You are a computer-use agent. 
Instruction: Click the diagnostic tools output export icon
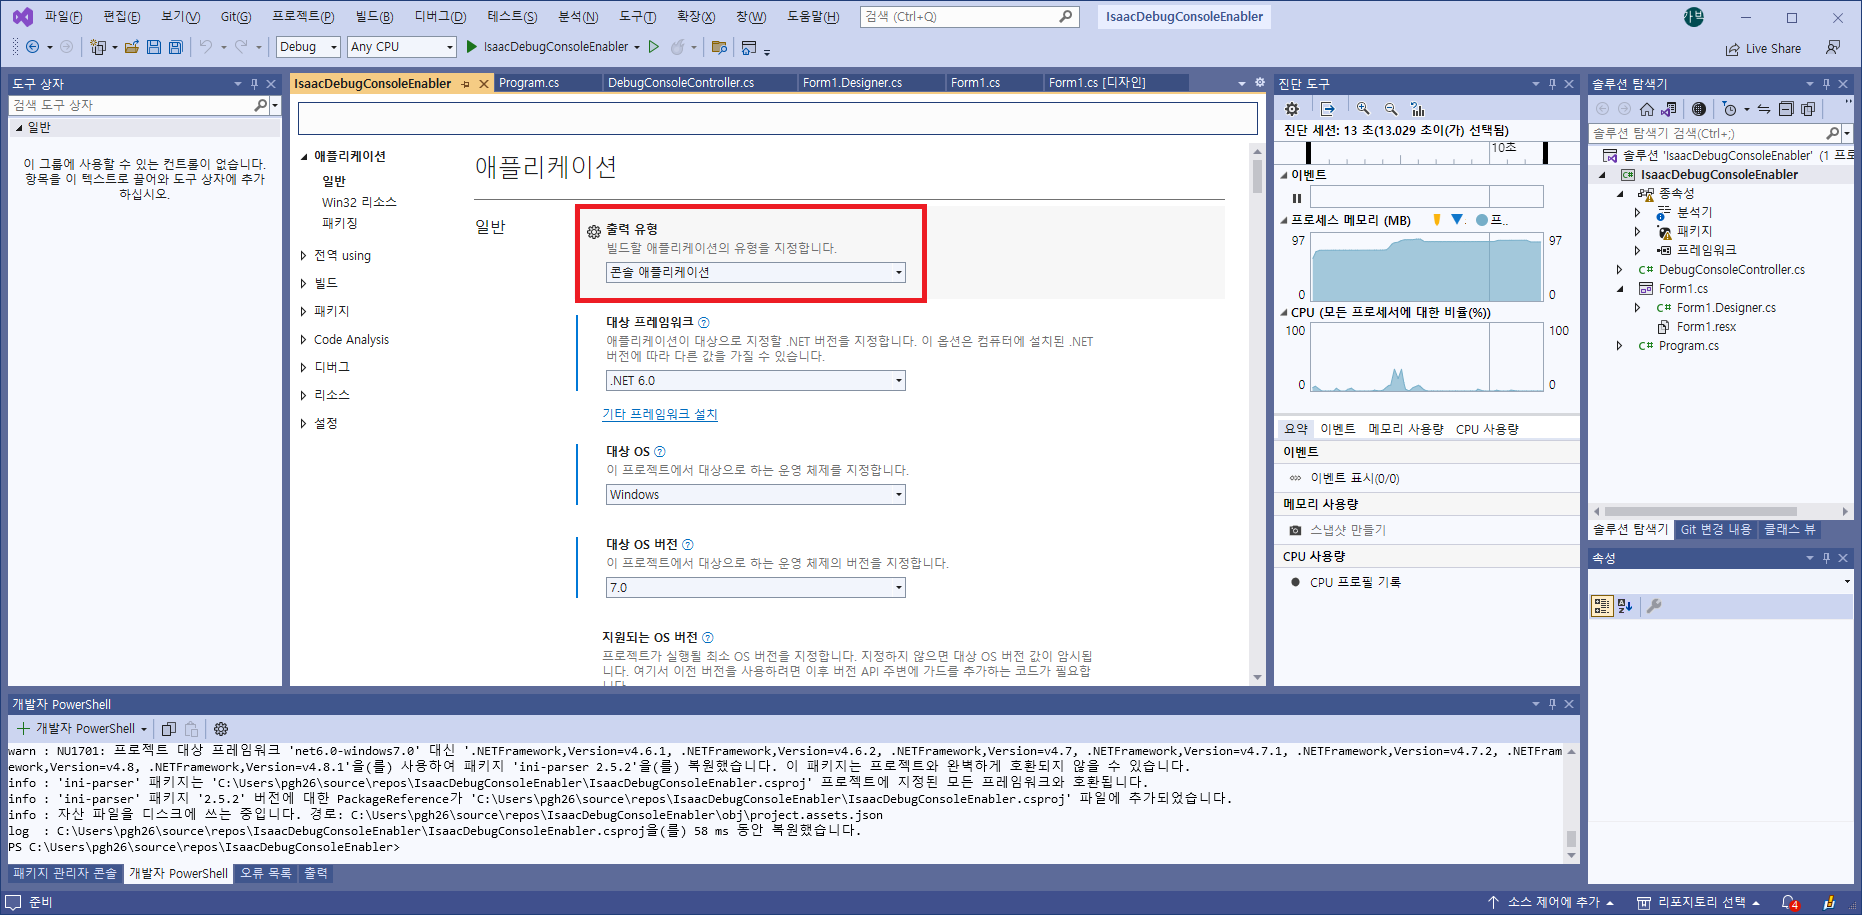point(1328,109)
